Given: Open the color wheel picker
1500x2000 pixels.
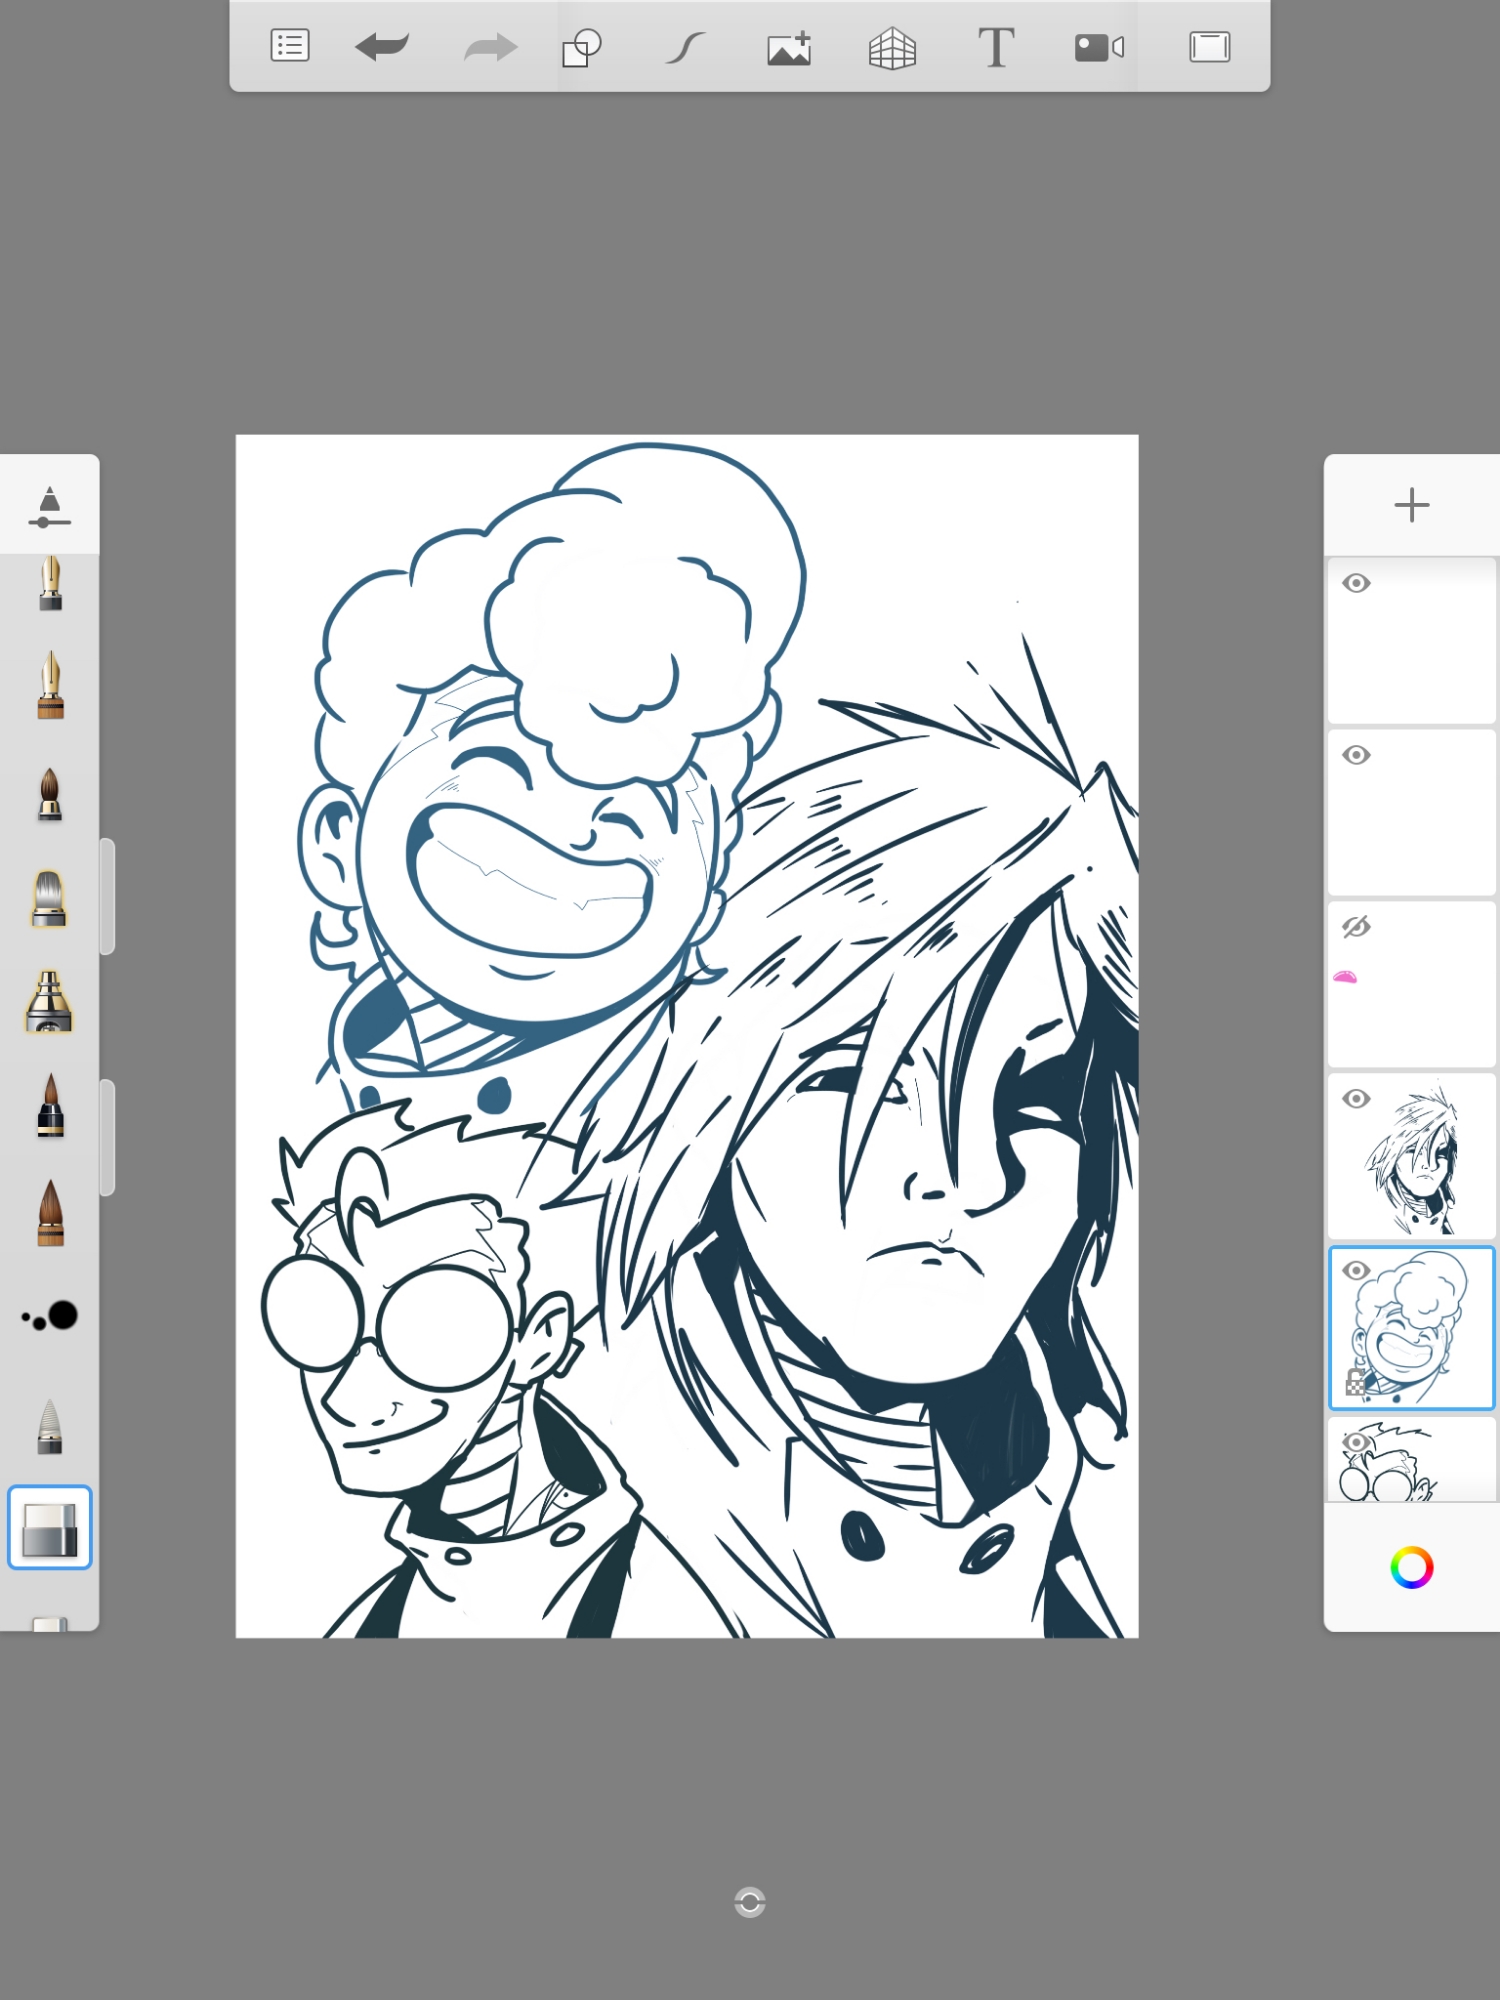Looking at the screenshot, I should tap(1411, 1567).
